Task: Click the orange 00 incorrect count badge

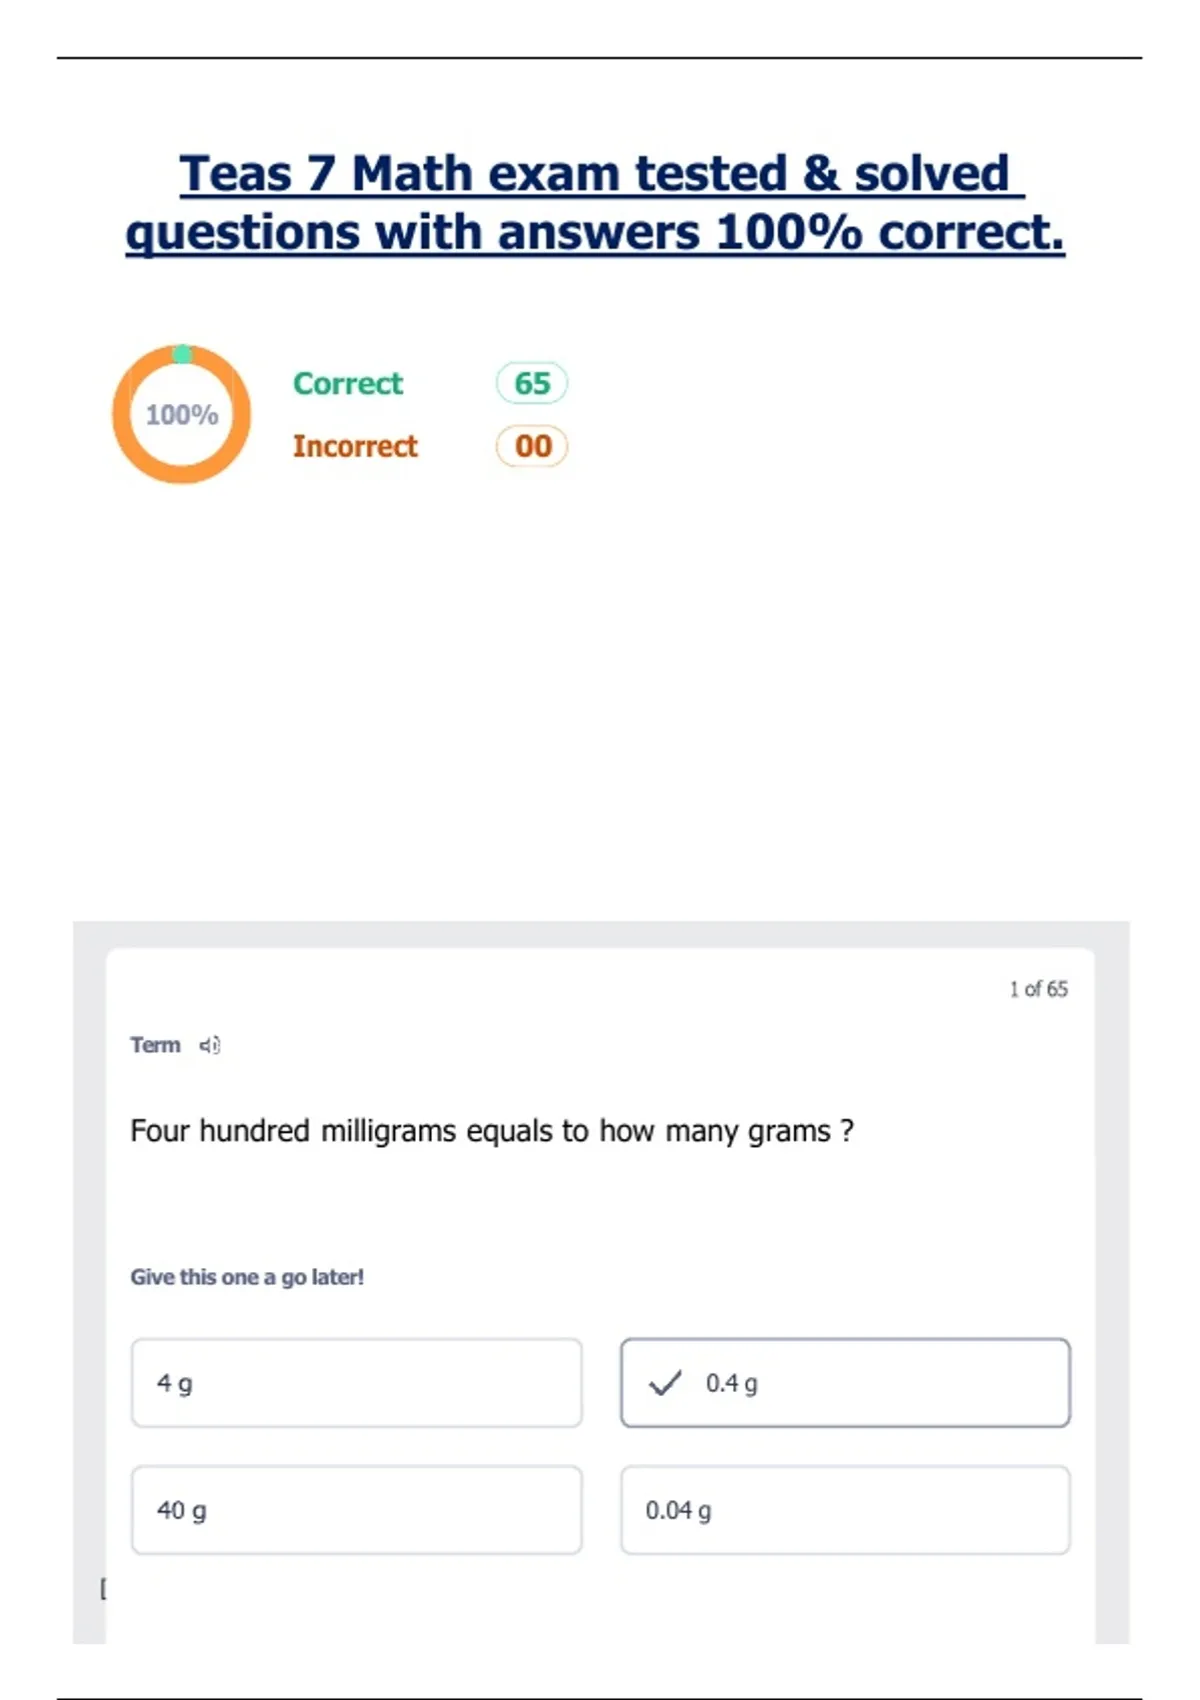Action: (x=532, y=446)
